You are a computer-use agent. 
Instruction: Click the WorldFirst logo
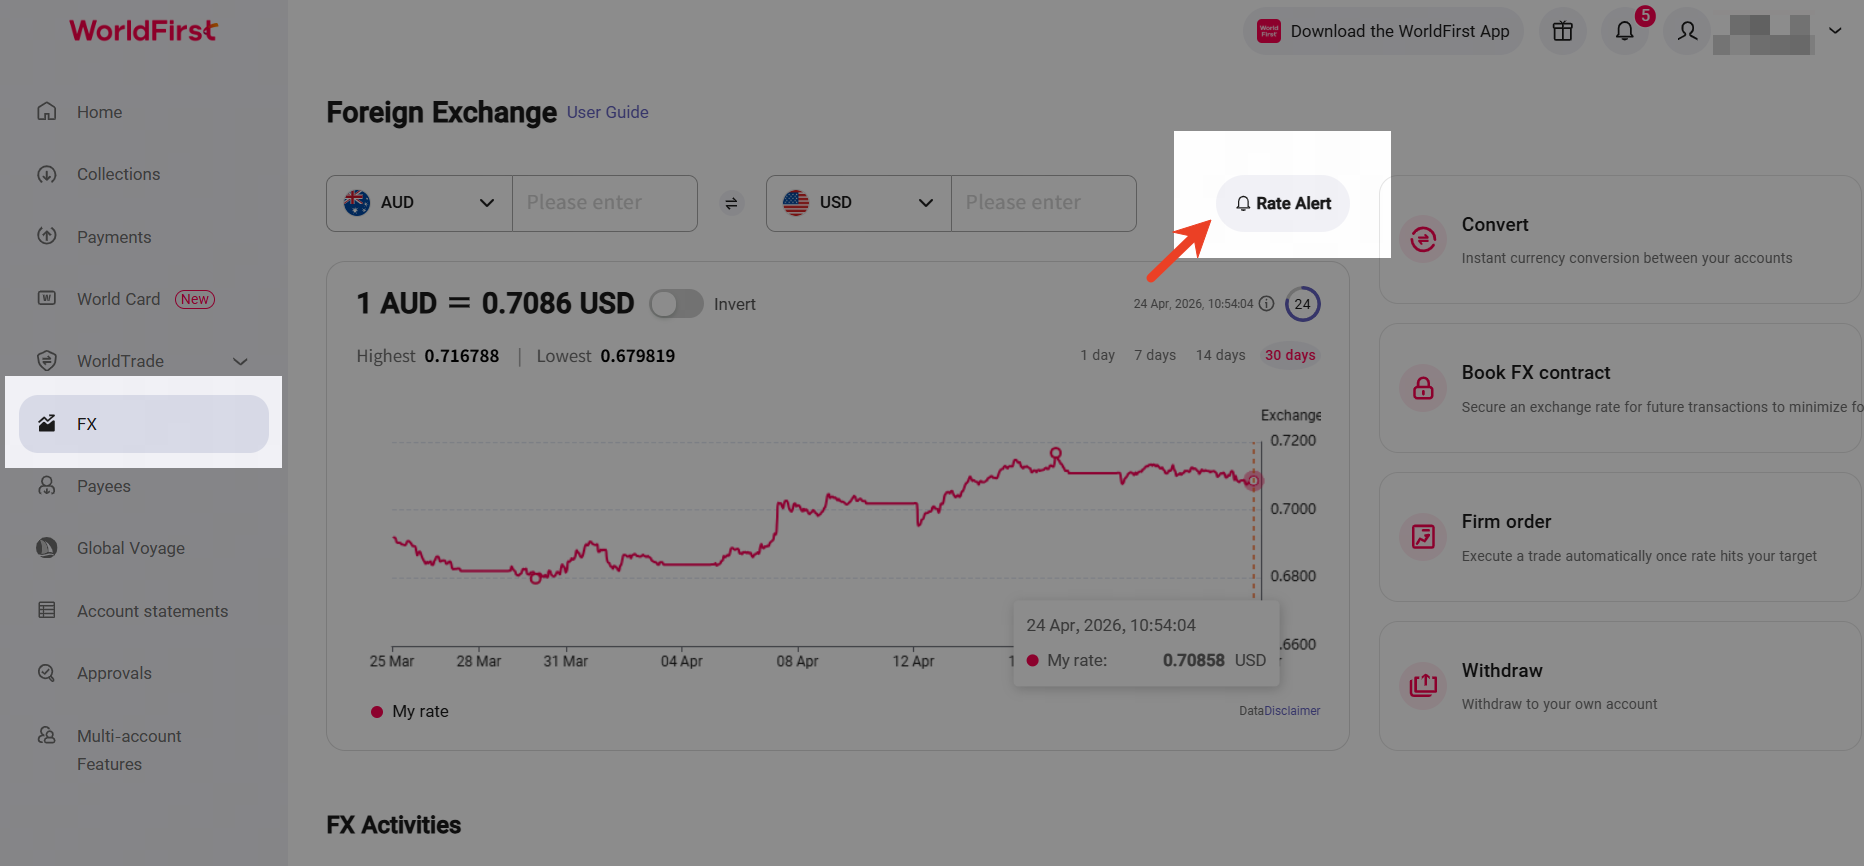pos(143,30)
